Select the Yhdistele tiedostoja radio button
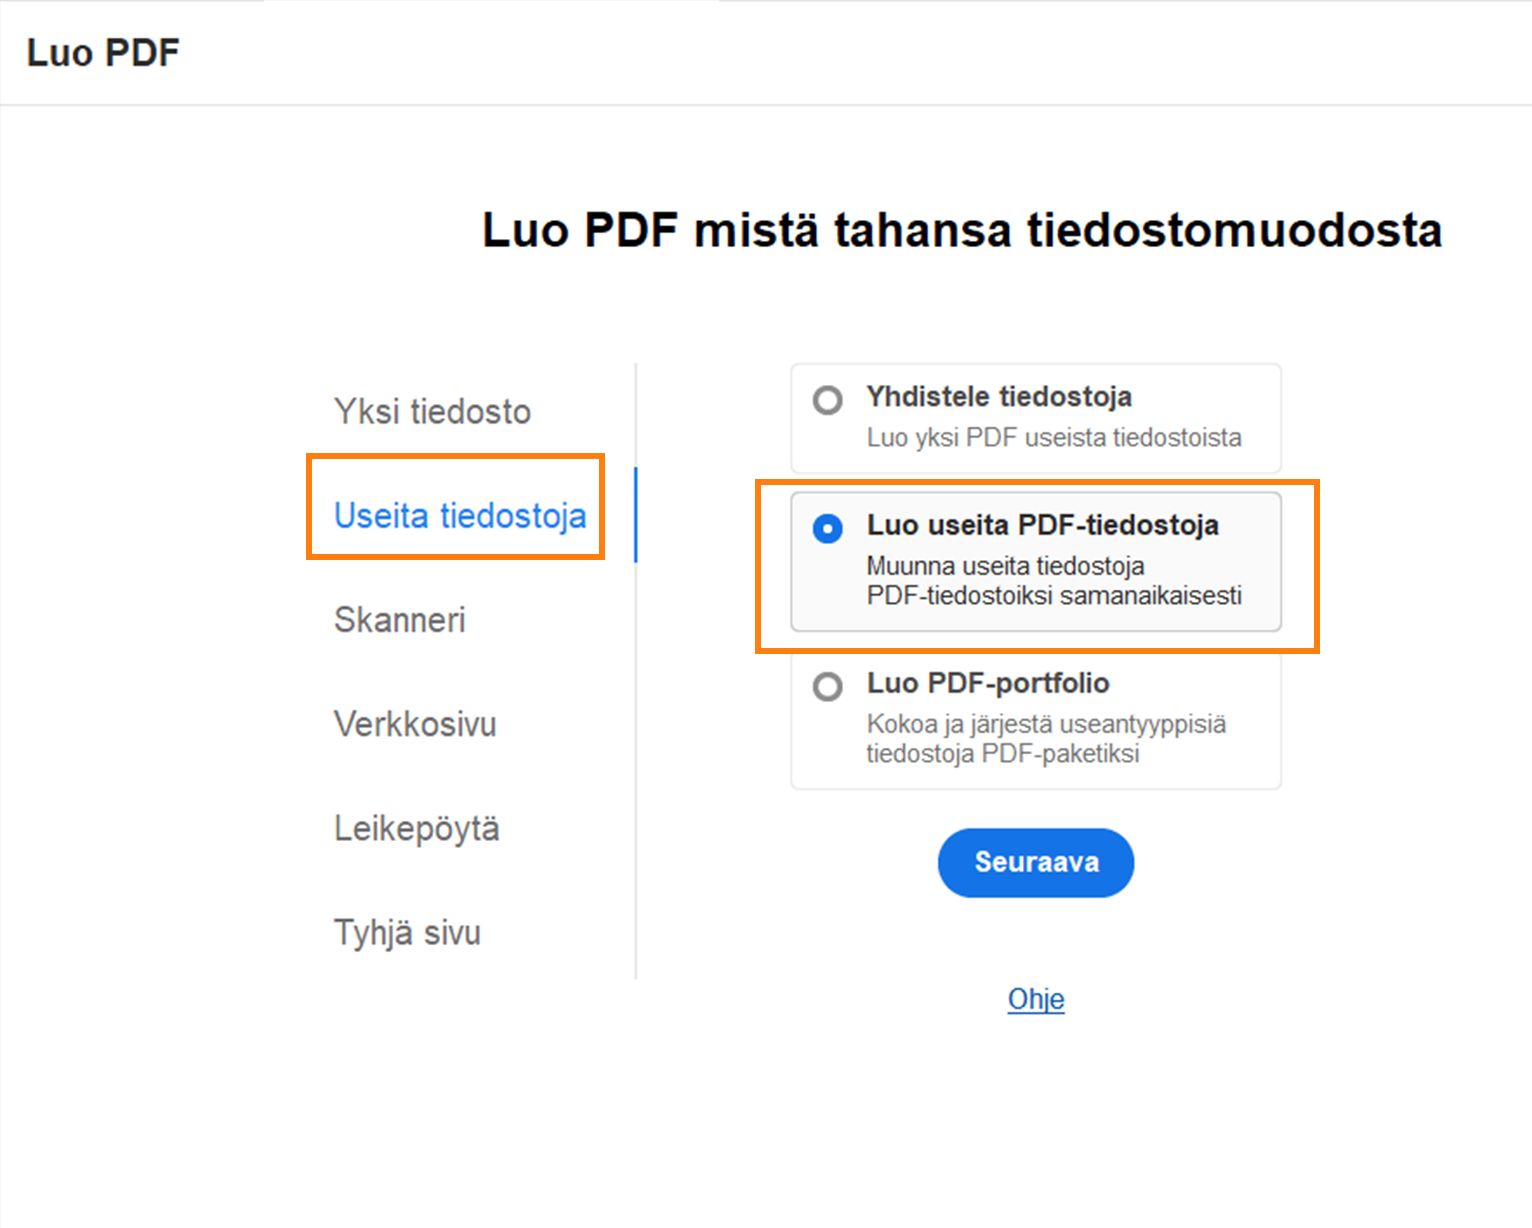This screenshot has height=1228, width=1532. pyautogui.click(x=829, y=399)
